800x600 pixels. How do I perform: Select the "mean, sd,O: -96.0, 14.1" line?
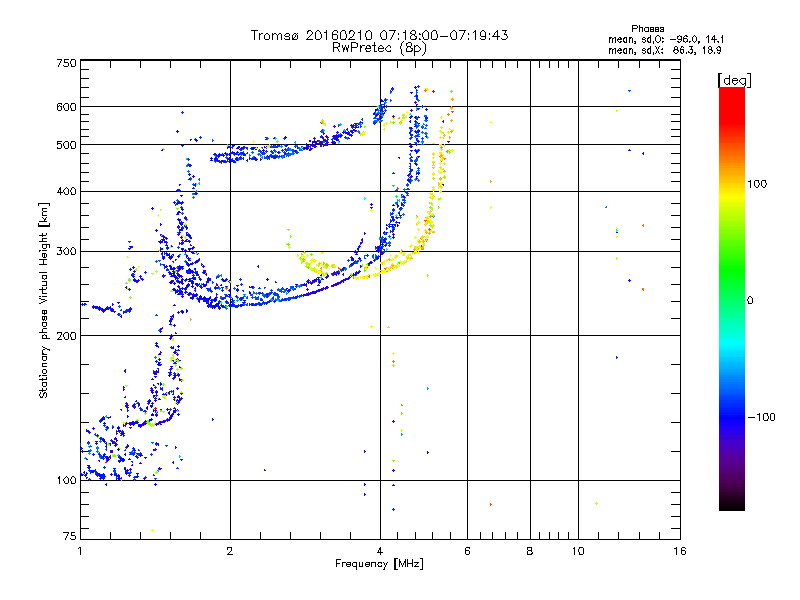tap(666, 39)
